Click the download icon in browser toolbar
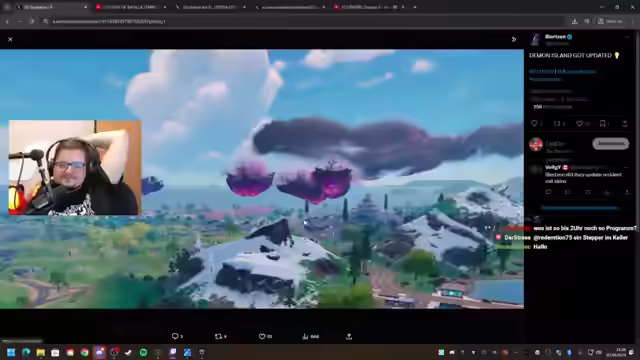Screen dimensions: 640x360 [x=574, y=21]
